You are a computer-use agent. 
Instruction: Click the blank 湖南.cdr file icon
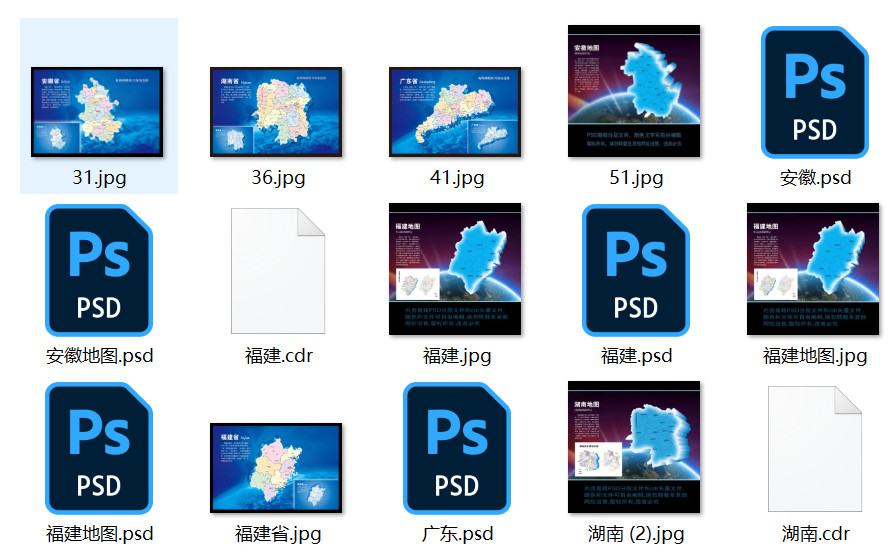tap(814, 448)
